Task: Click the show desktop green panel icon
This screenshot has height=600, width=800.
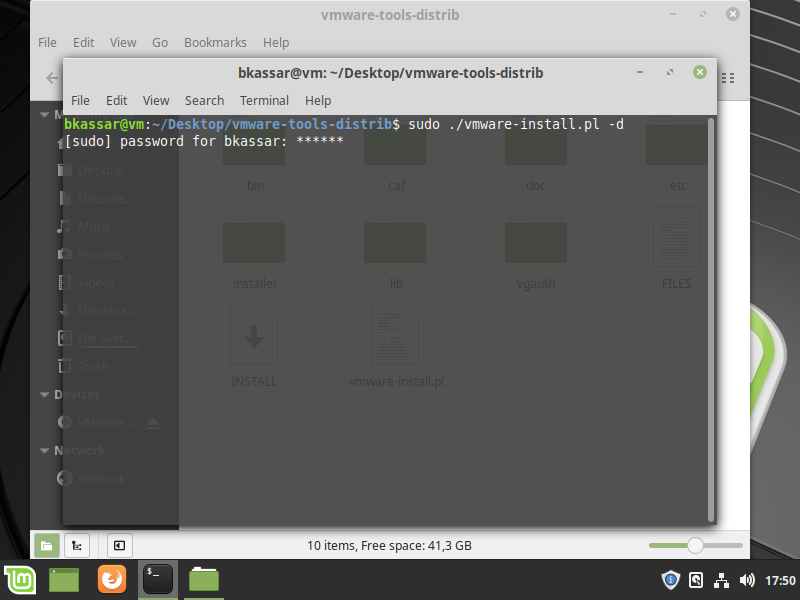Action: coord(64,580)
